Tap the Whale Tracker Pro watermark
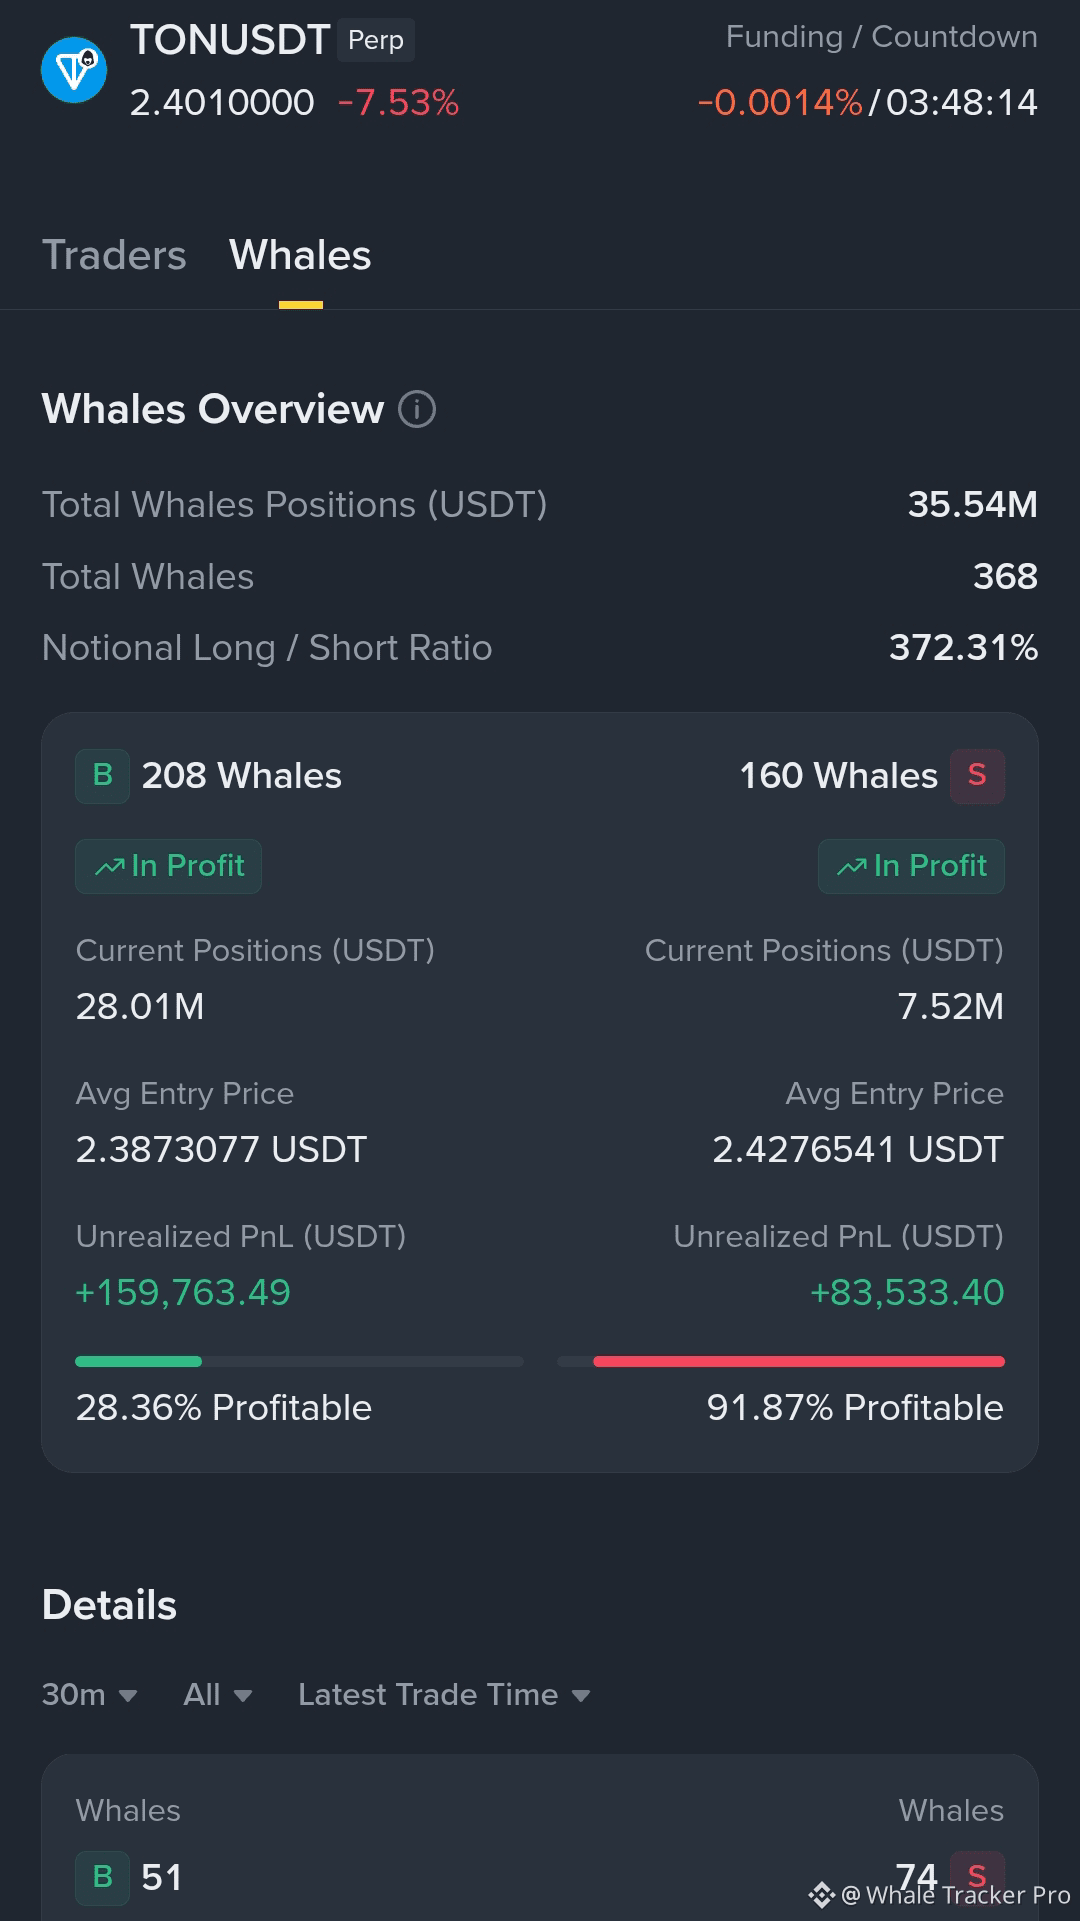The height and width of the screenshot is (1921, 1080). tap(940, 1895)
